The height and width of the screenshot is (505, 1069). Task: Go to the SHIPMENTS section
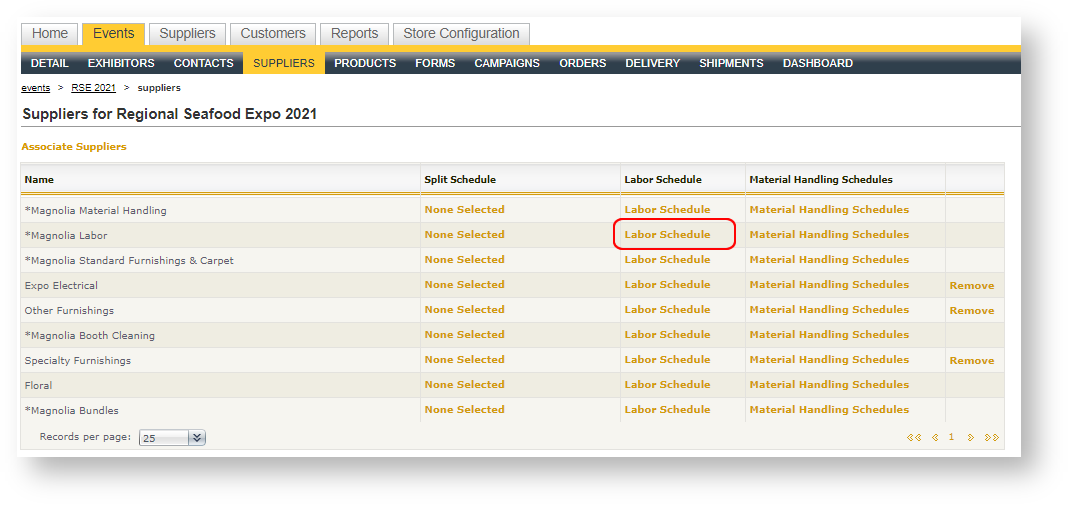click(x=731, y=63)
